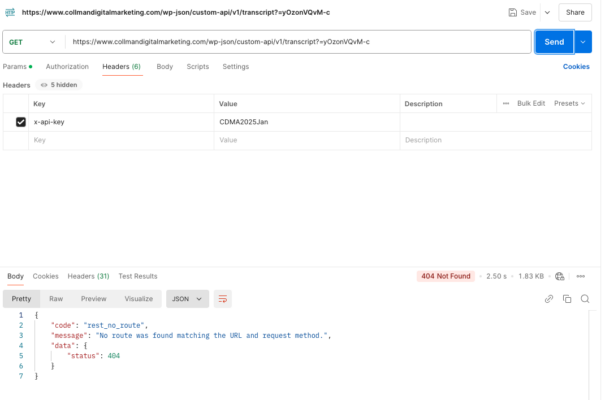This screenshot has height=400, width=605.
Task: Click the CDMA2025Jan value cell
Action: [307, 122]
